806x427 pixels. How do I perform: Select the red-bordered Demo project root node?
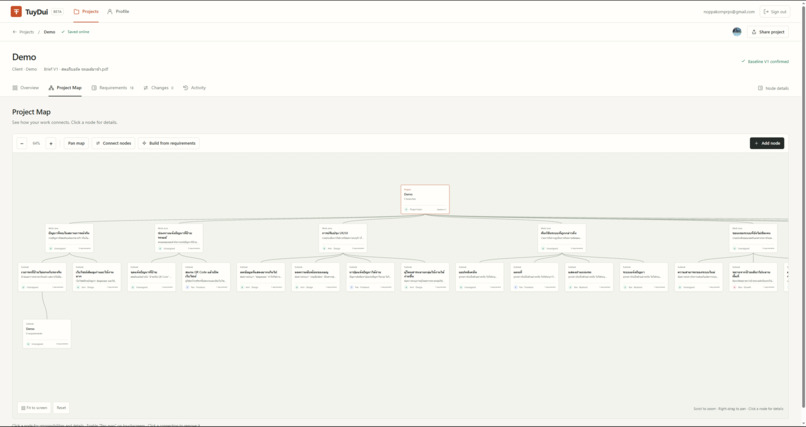425,199
